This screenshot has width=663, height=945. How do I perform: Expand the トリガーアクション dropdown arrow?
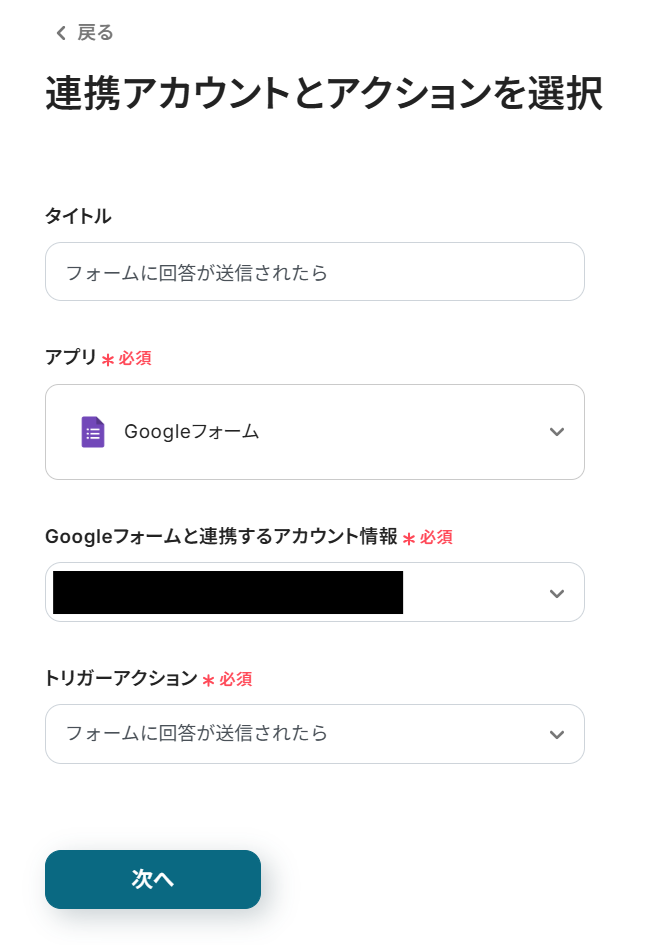pos(557,735)
